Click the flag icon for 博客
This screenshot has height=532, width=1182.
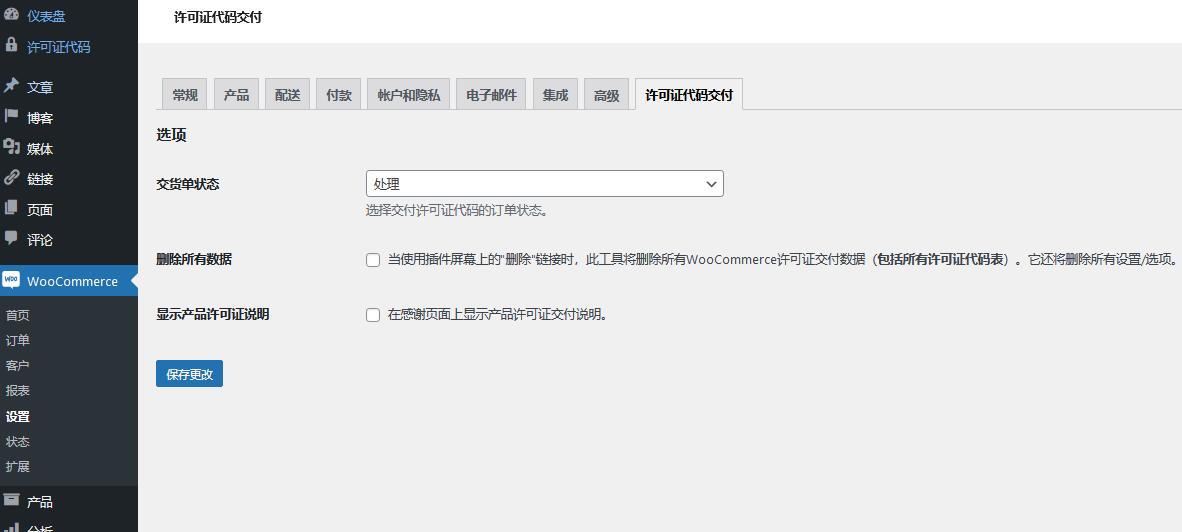click(11, 117)
